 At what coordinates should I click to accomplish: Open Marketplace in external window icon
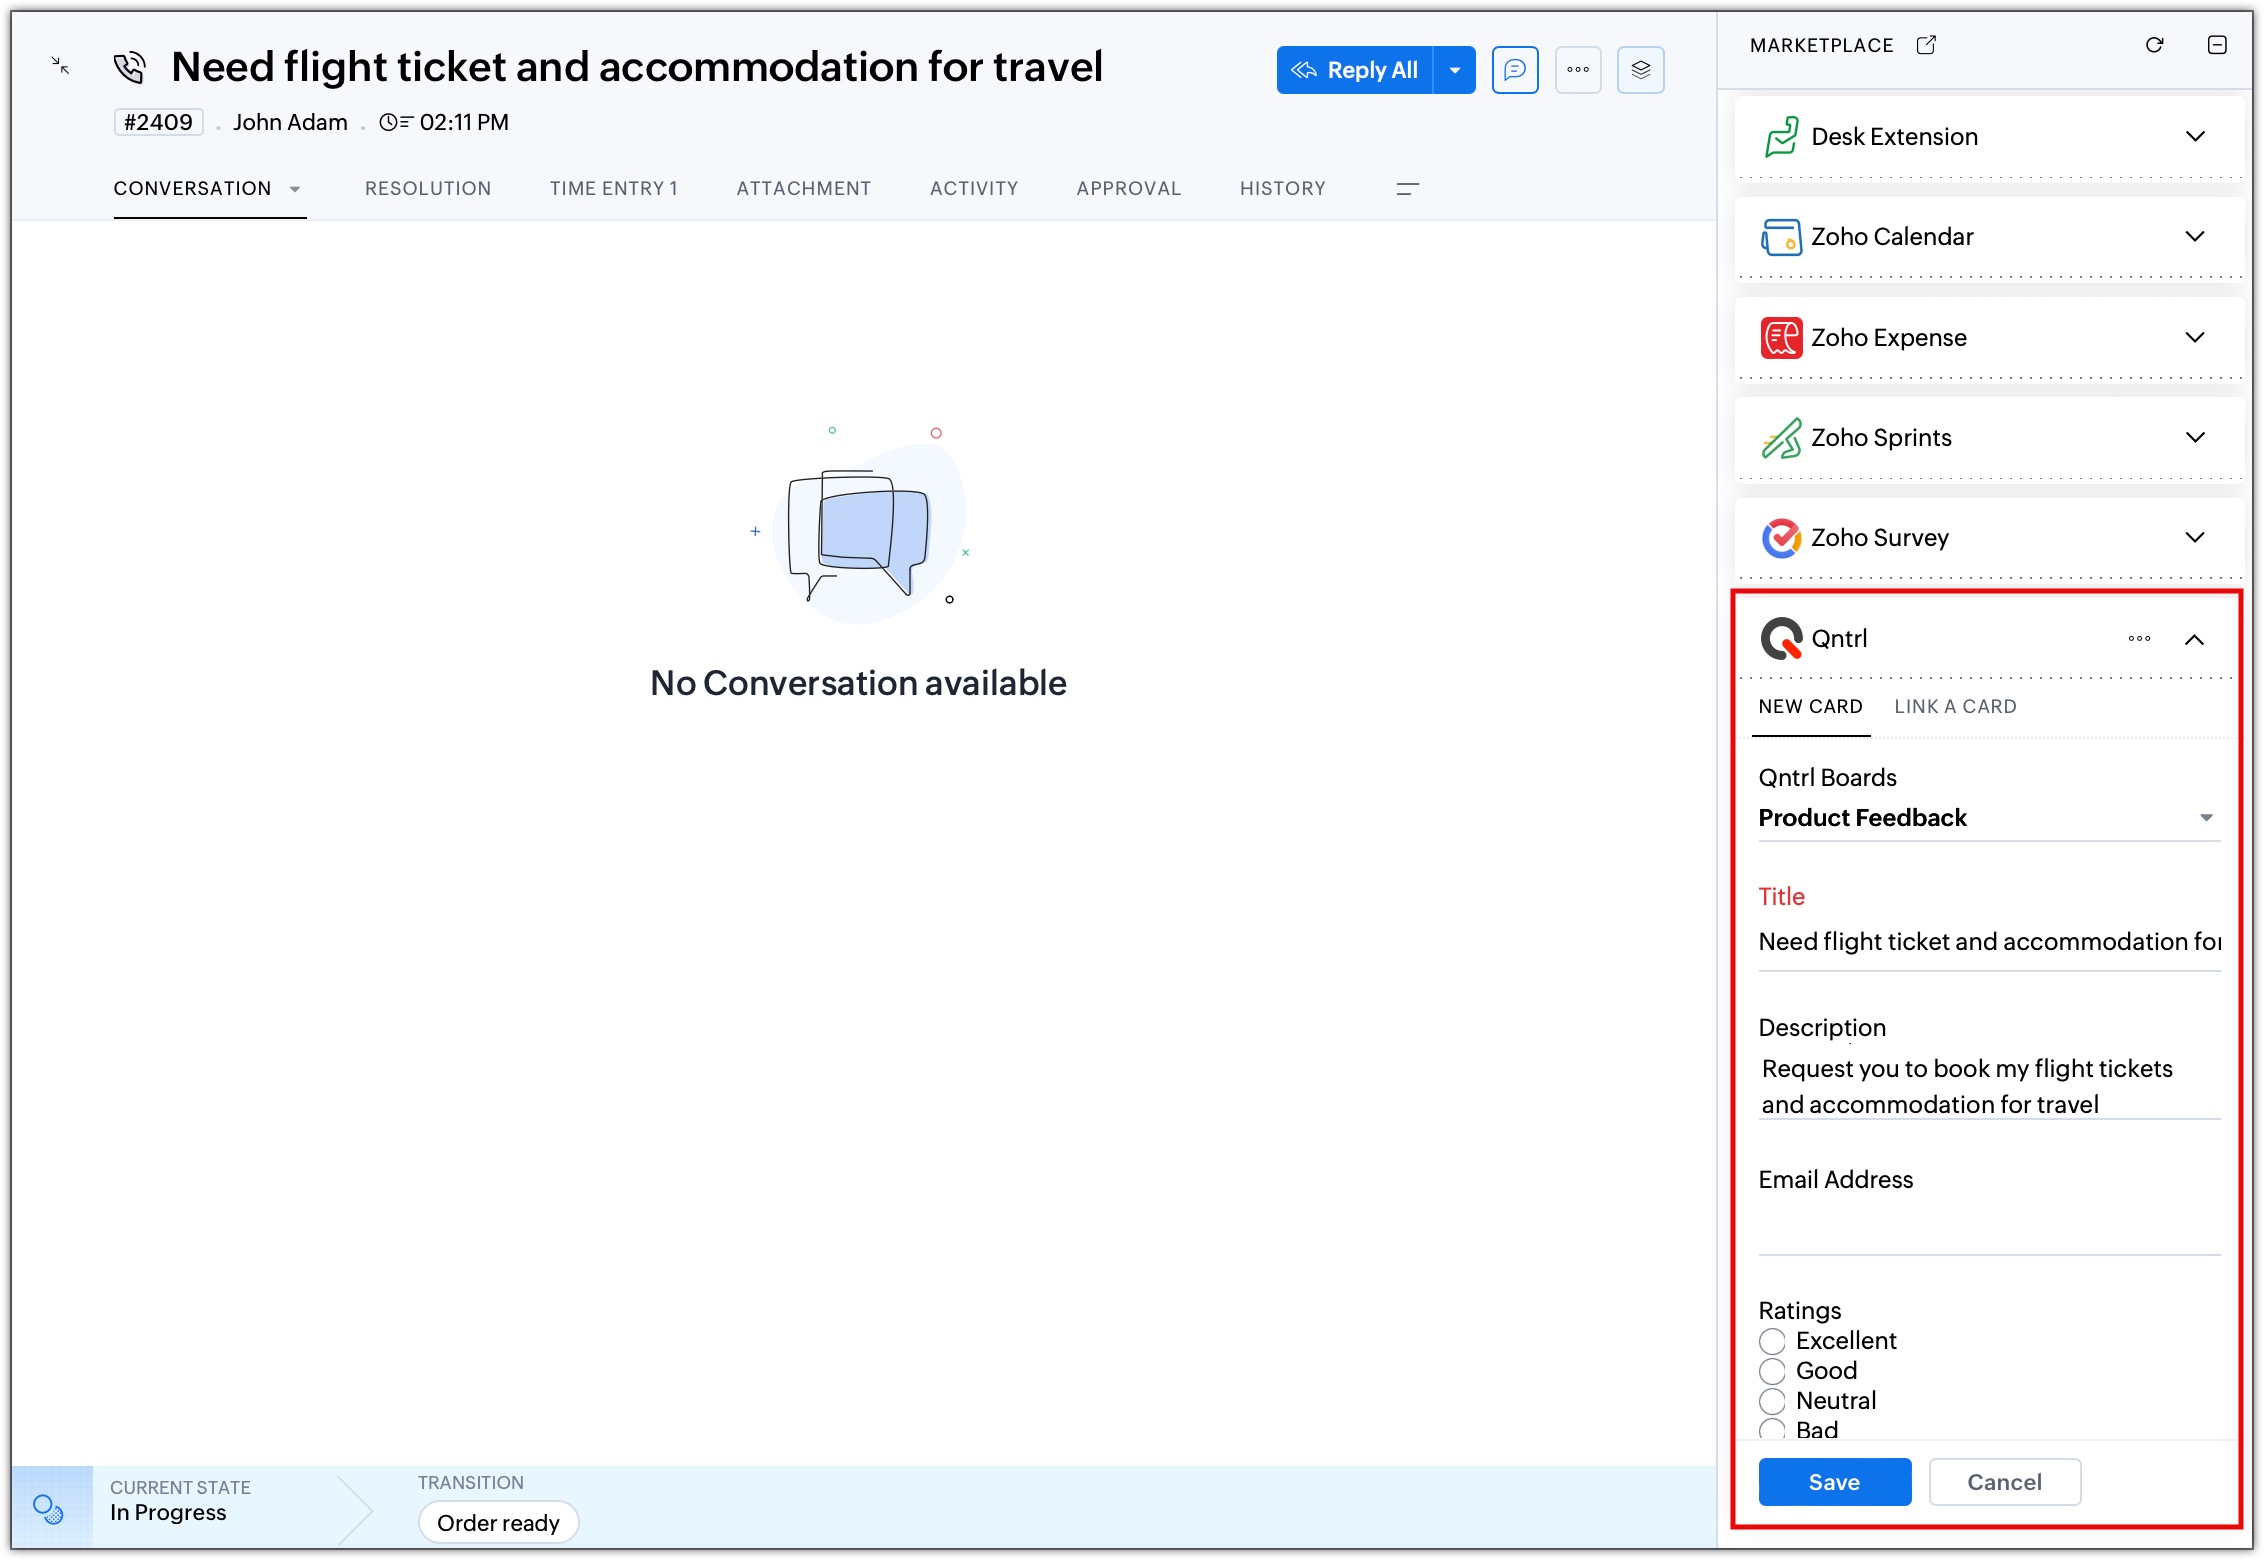coord(1925,45)
